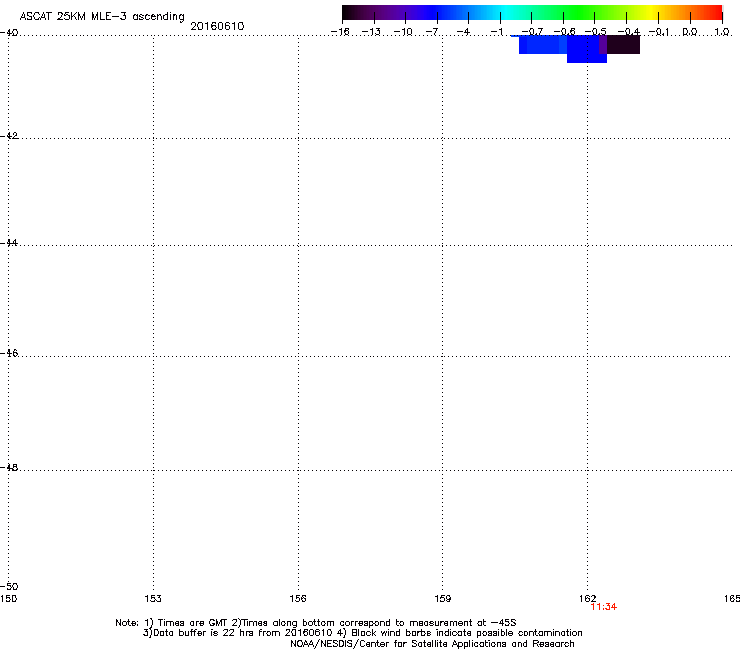Select the date label 20160610
Image resolution: width=740 pixels, height=650 pixels.
pyautogui.click(x=217, y=26)
